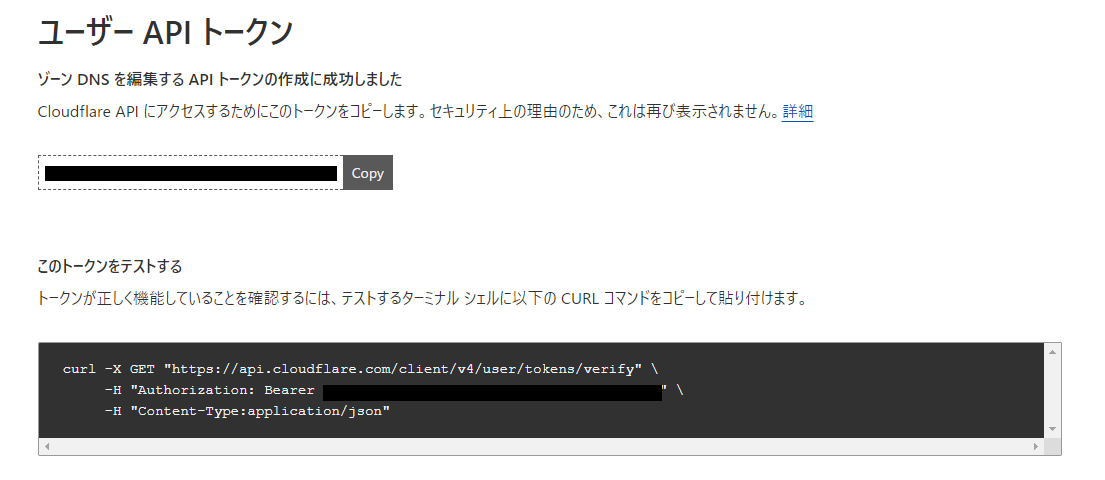Click the Cloudflare API security note text
This screenshot has width=1105, height=480.
(x=409, y=111)
